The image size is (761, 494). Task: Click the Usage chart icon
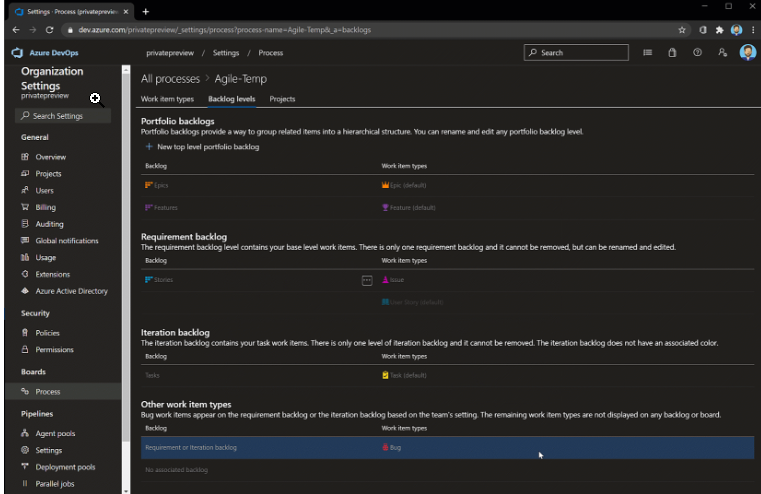tap(25, 257)
